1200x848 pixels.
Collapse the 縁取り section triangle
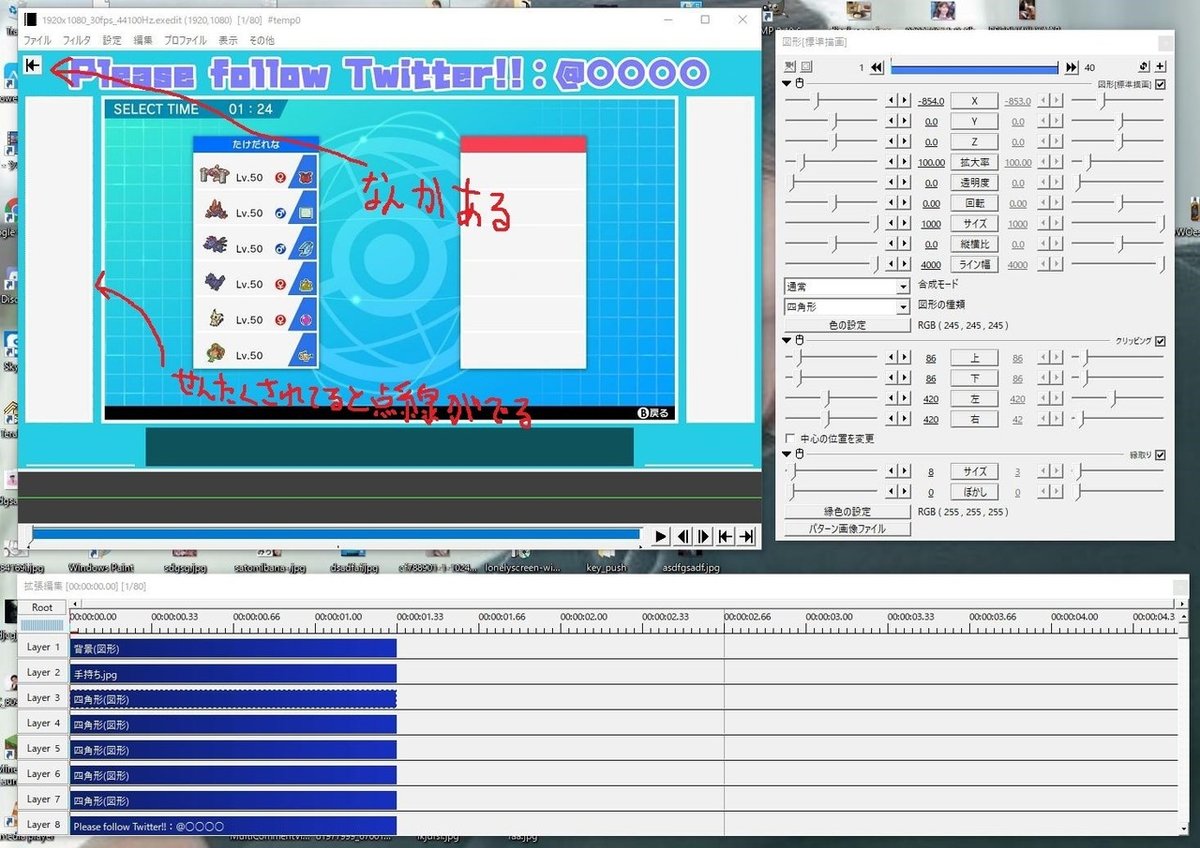(787, 455)
